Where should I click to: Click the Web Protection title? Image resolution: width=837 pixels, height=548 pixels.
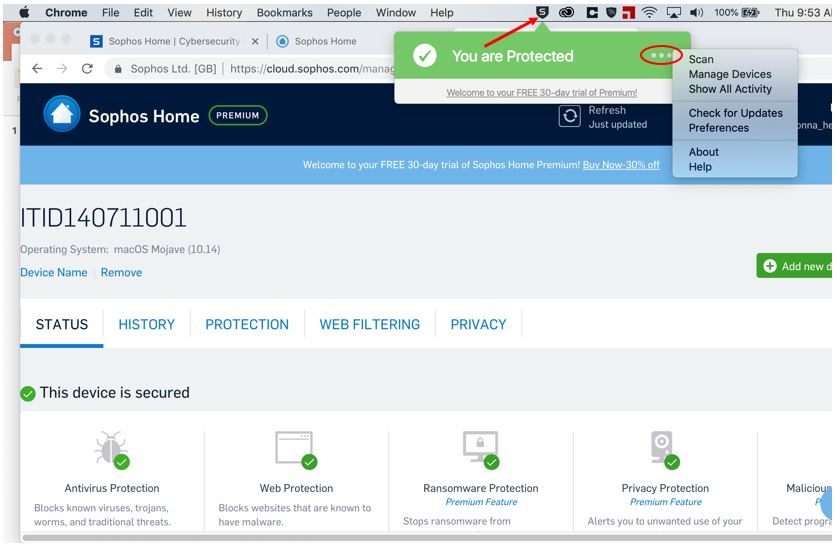tap(296, 488)
